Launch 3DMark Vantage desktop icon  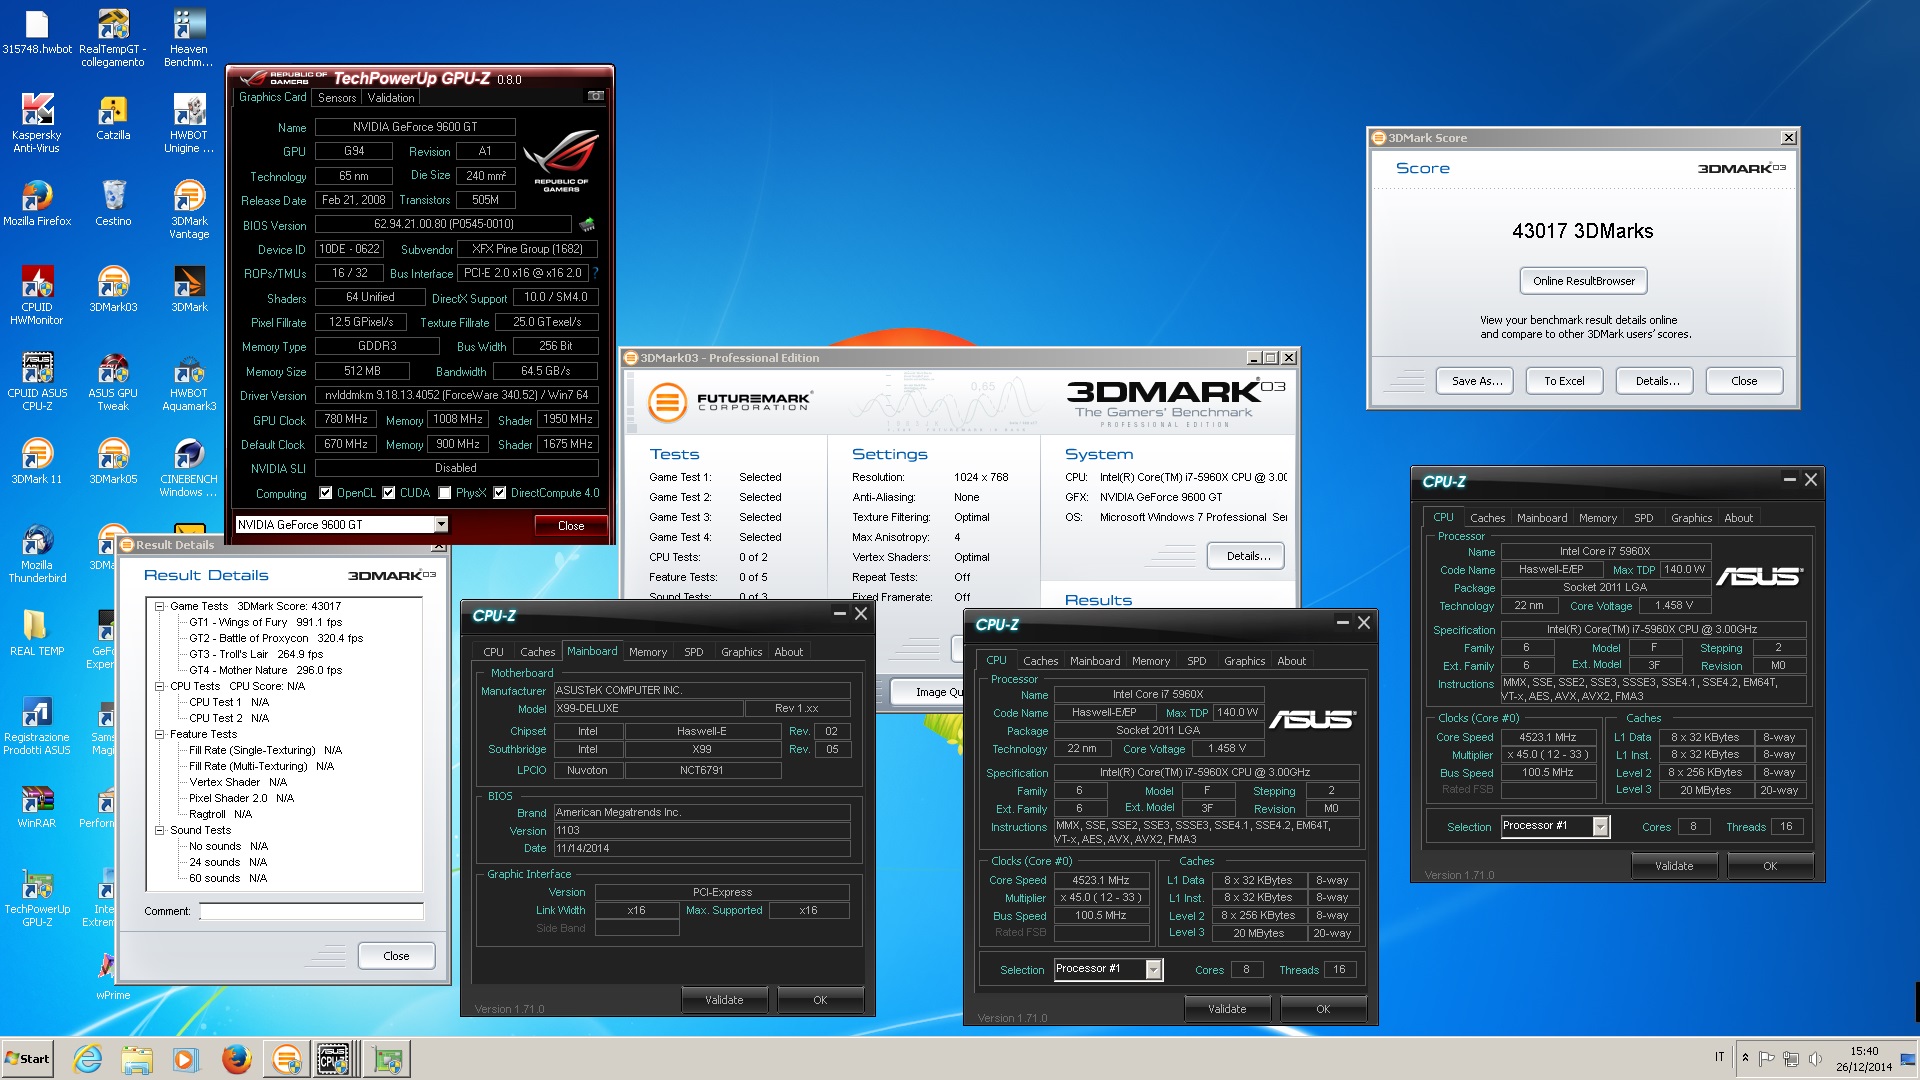(189, 210)
